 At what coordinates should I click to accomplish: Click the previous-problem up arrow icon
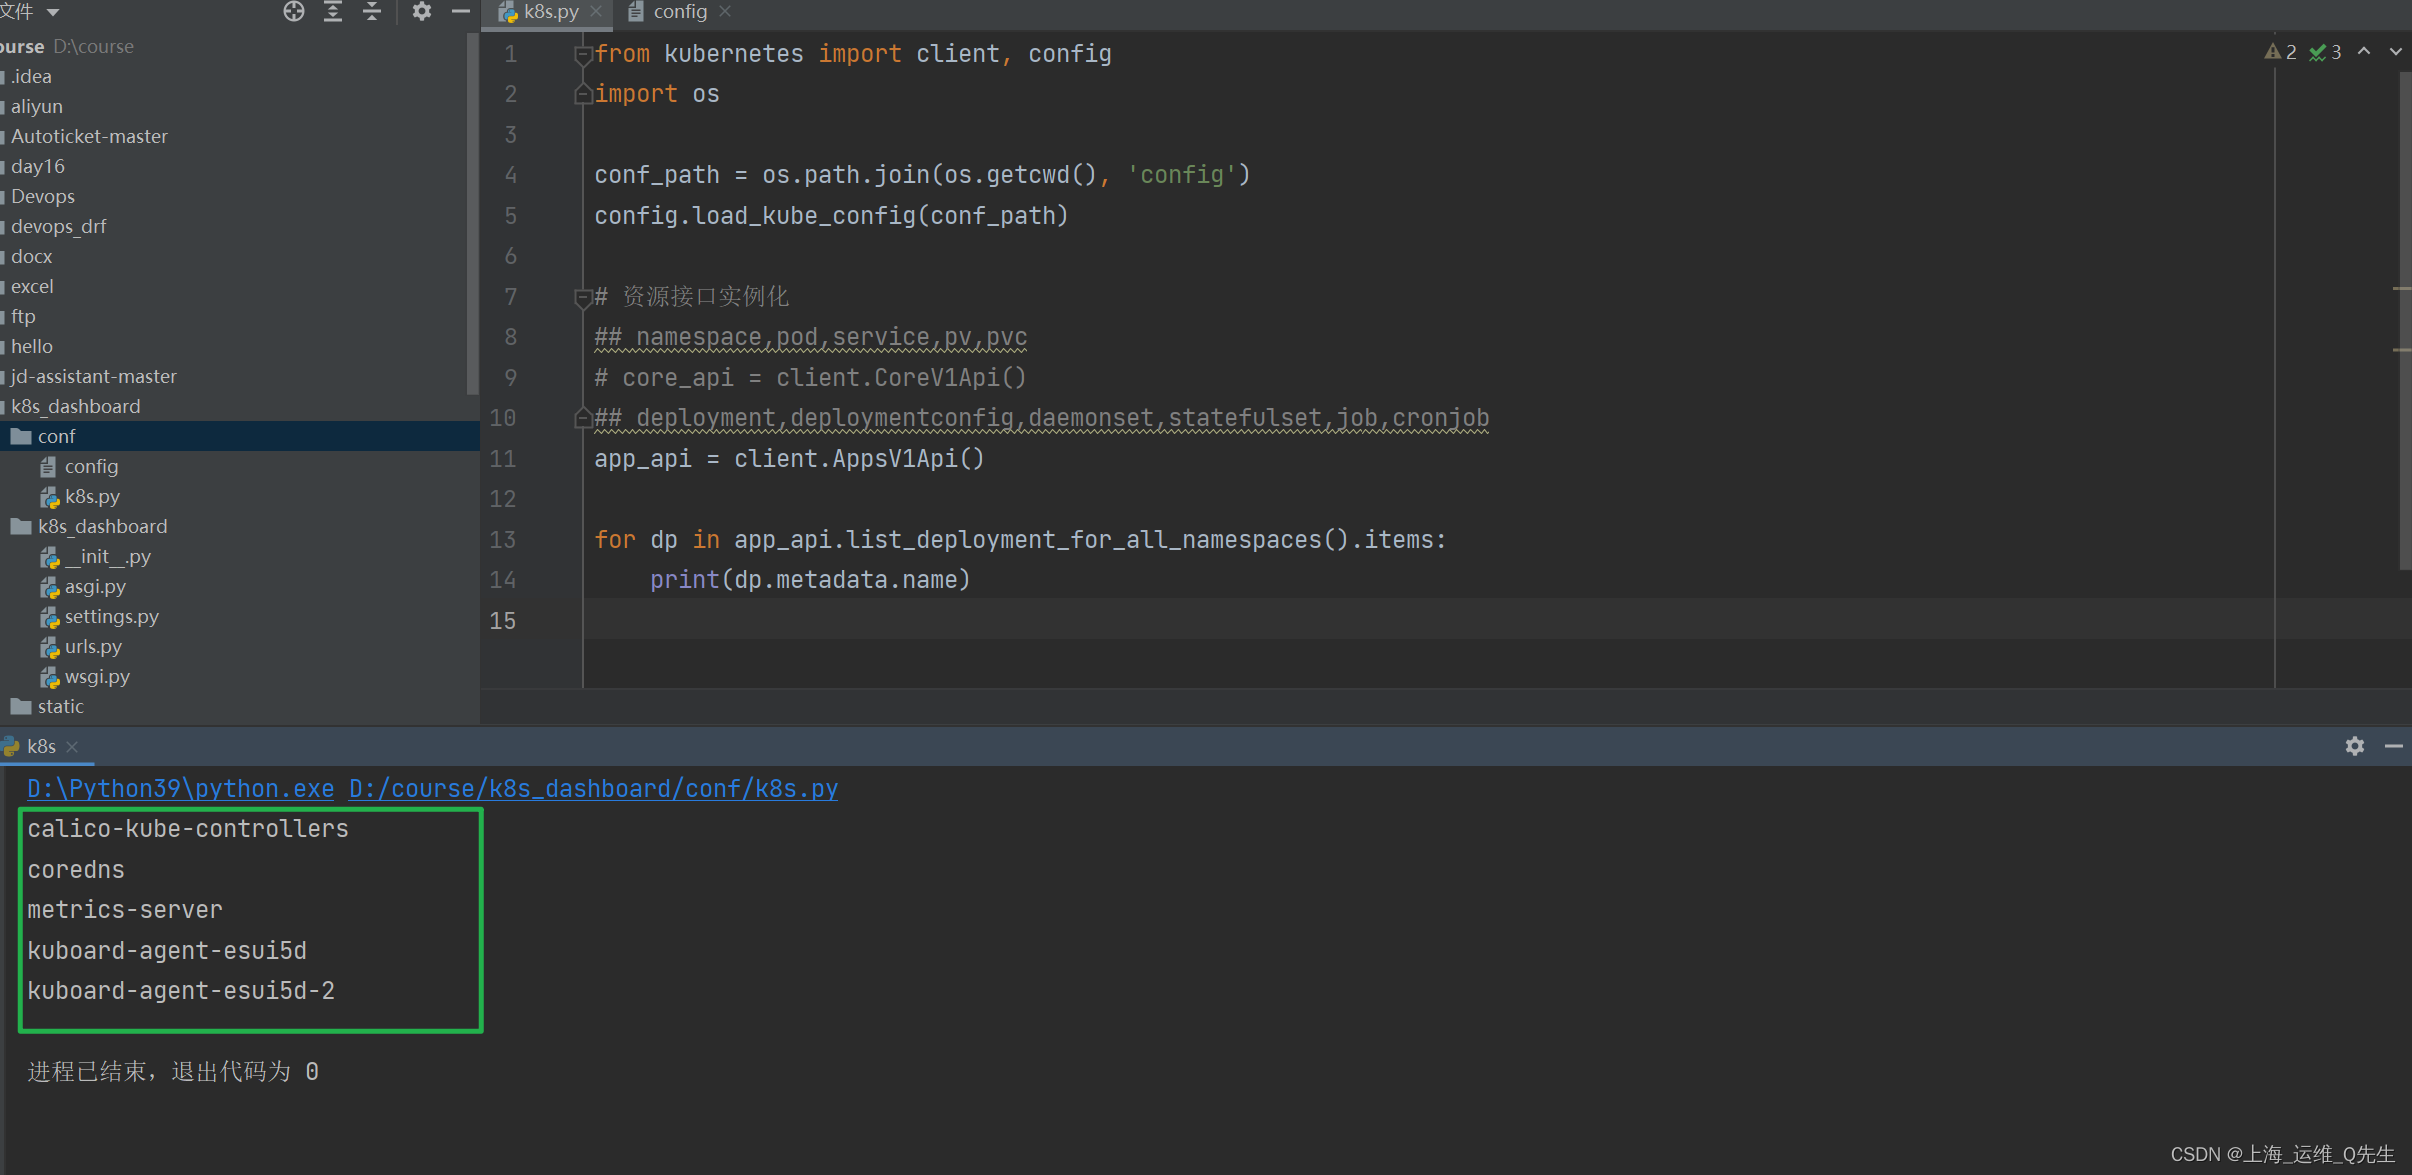point(2364,50)
